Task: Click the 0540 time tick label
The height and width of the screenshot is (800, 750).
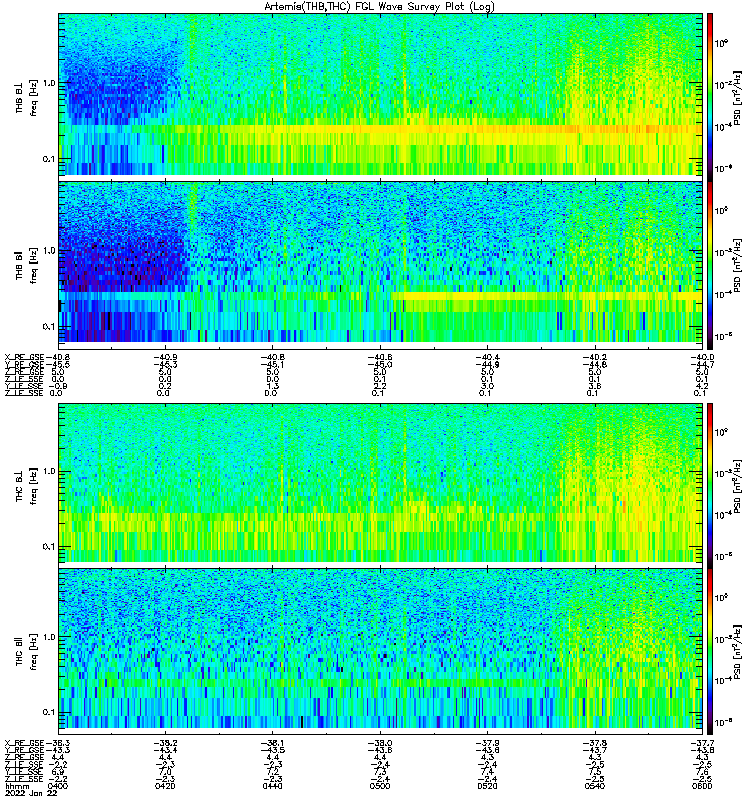Action: pyautogui.click(x=594, y=786)
